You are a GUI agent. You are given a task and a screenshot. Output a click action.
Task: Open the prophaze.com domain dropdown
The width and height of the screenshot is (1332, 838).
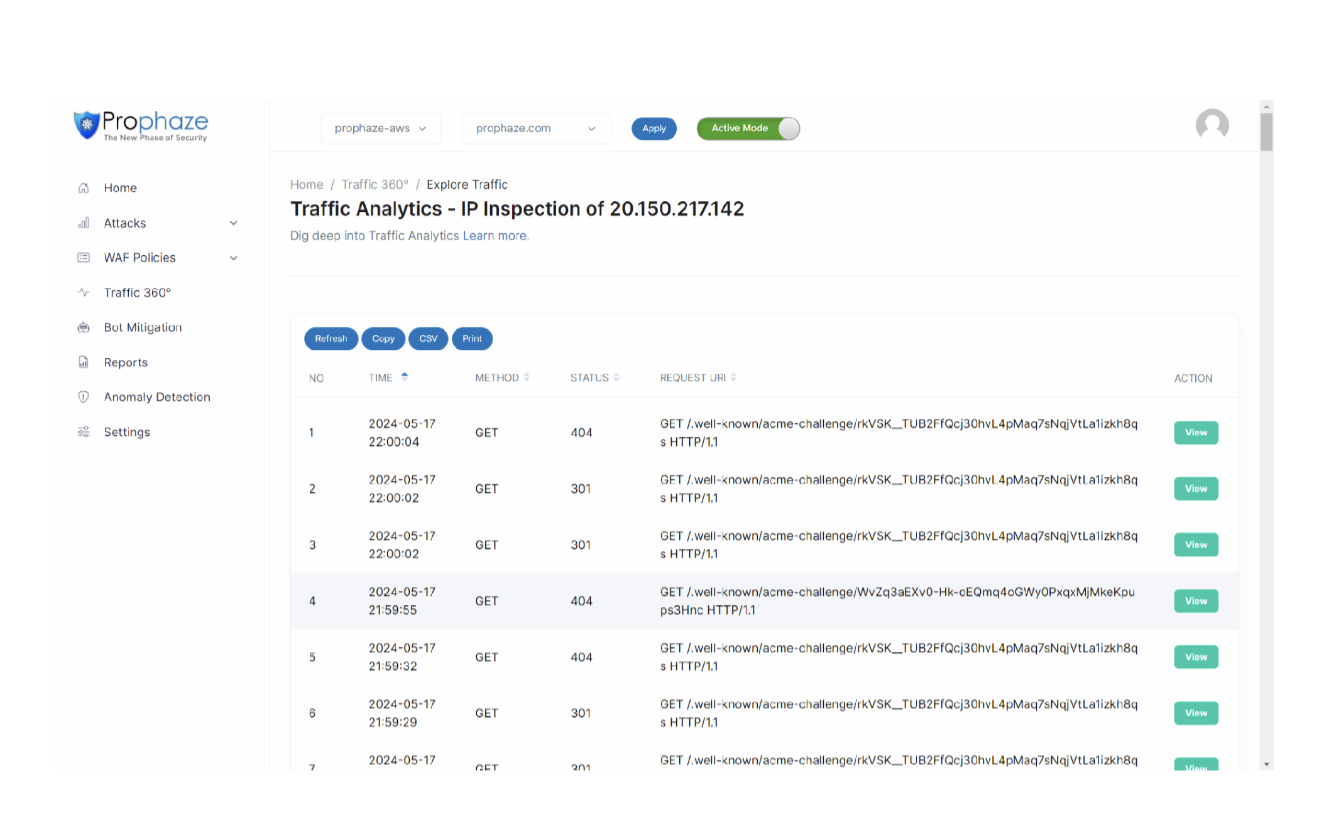536,128
